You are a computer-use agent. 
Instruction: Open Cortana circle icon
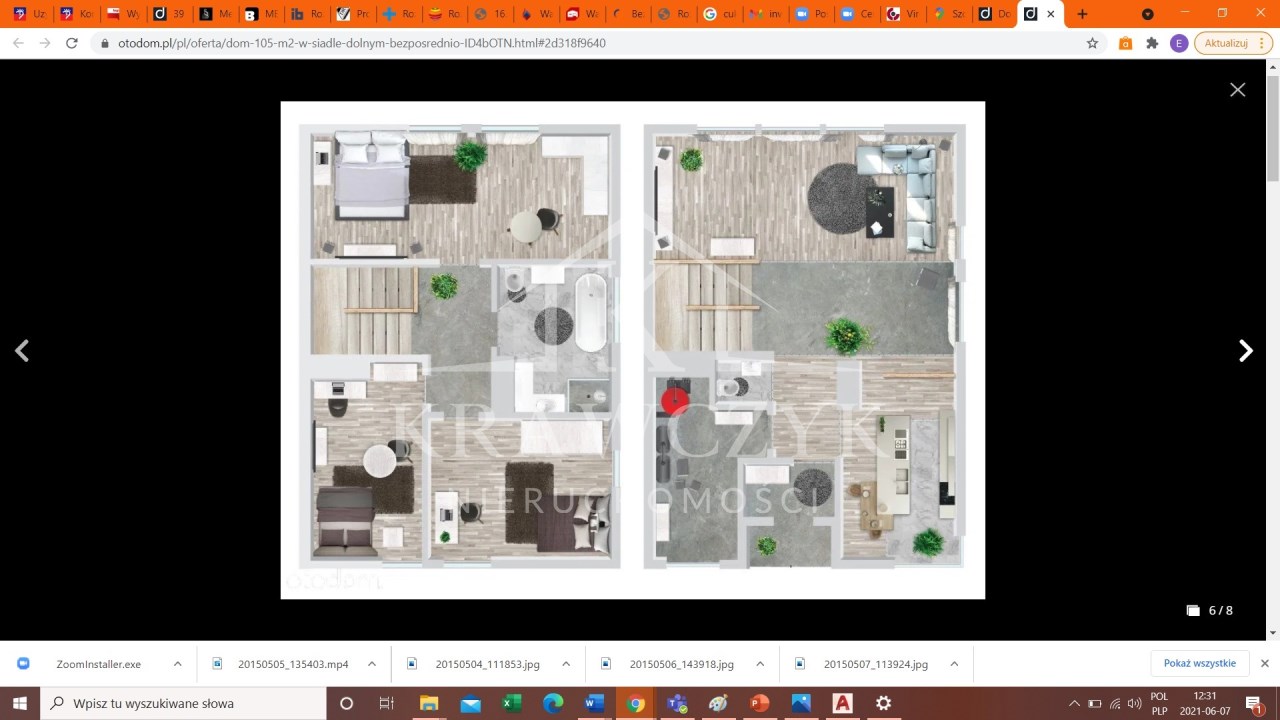[x=347, y=703]
